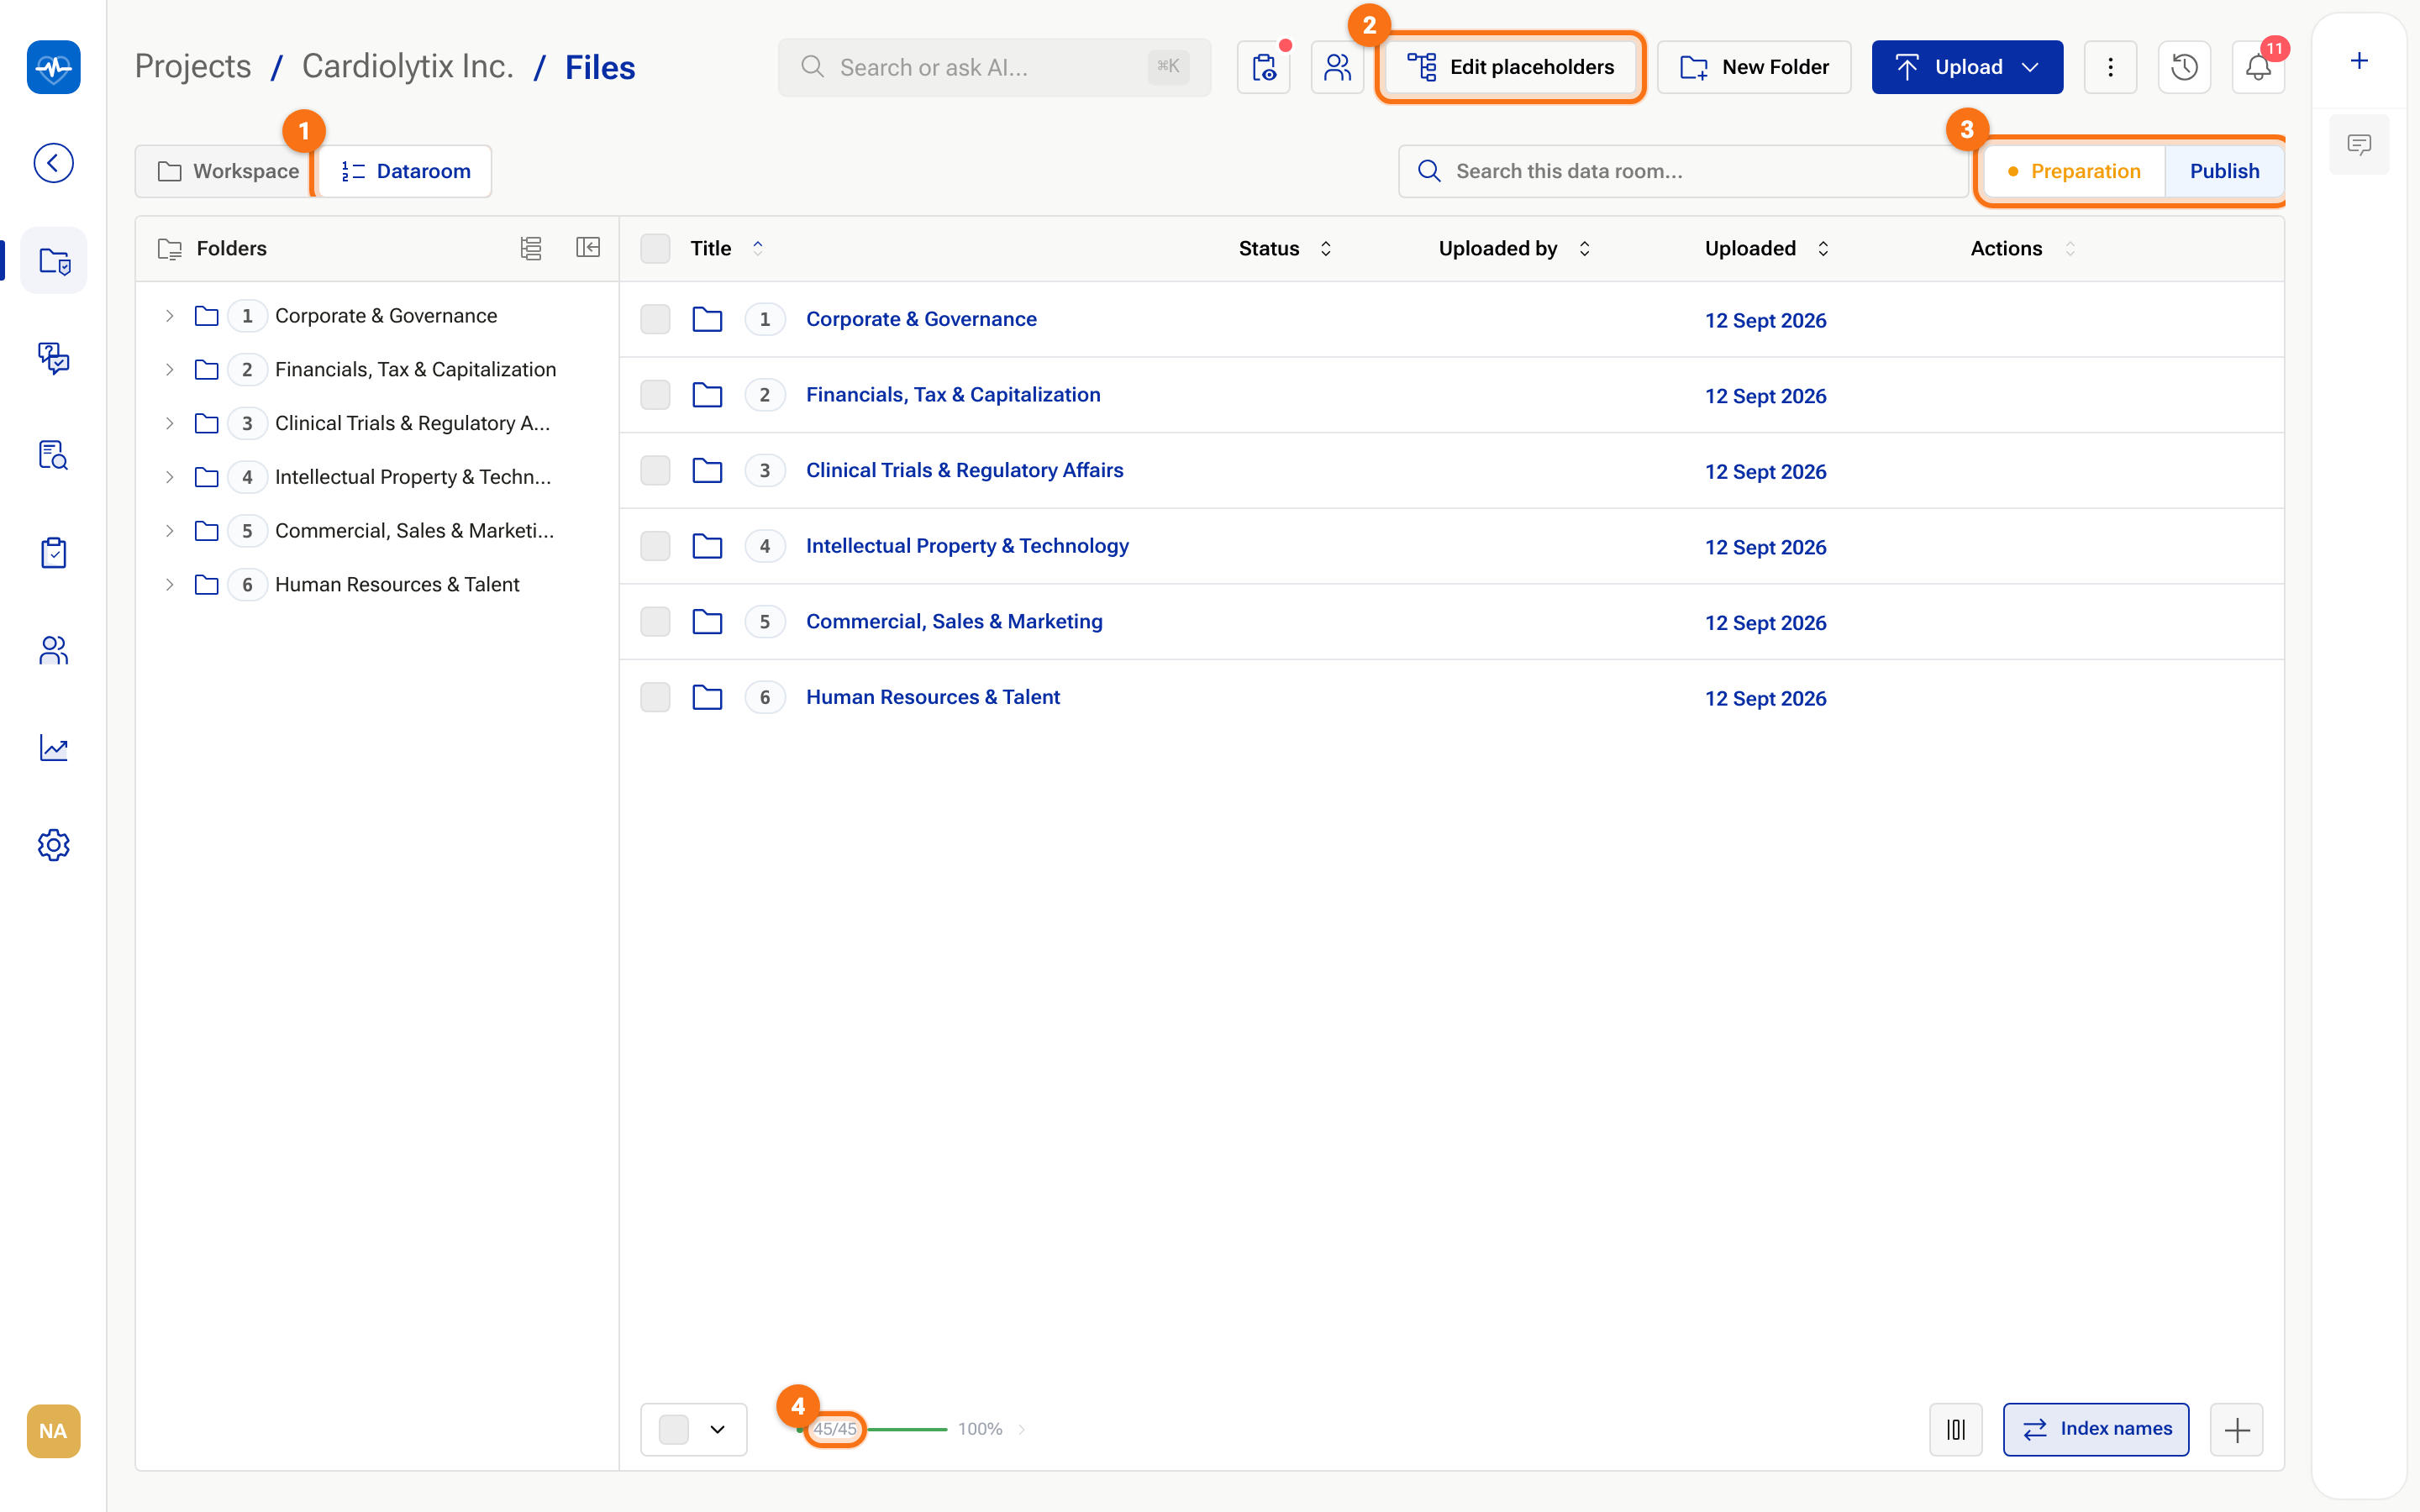Check the Commercial, Sales & Marketing checkbox
The image size is (2420, 1512).
click(x=655, y=621)
